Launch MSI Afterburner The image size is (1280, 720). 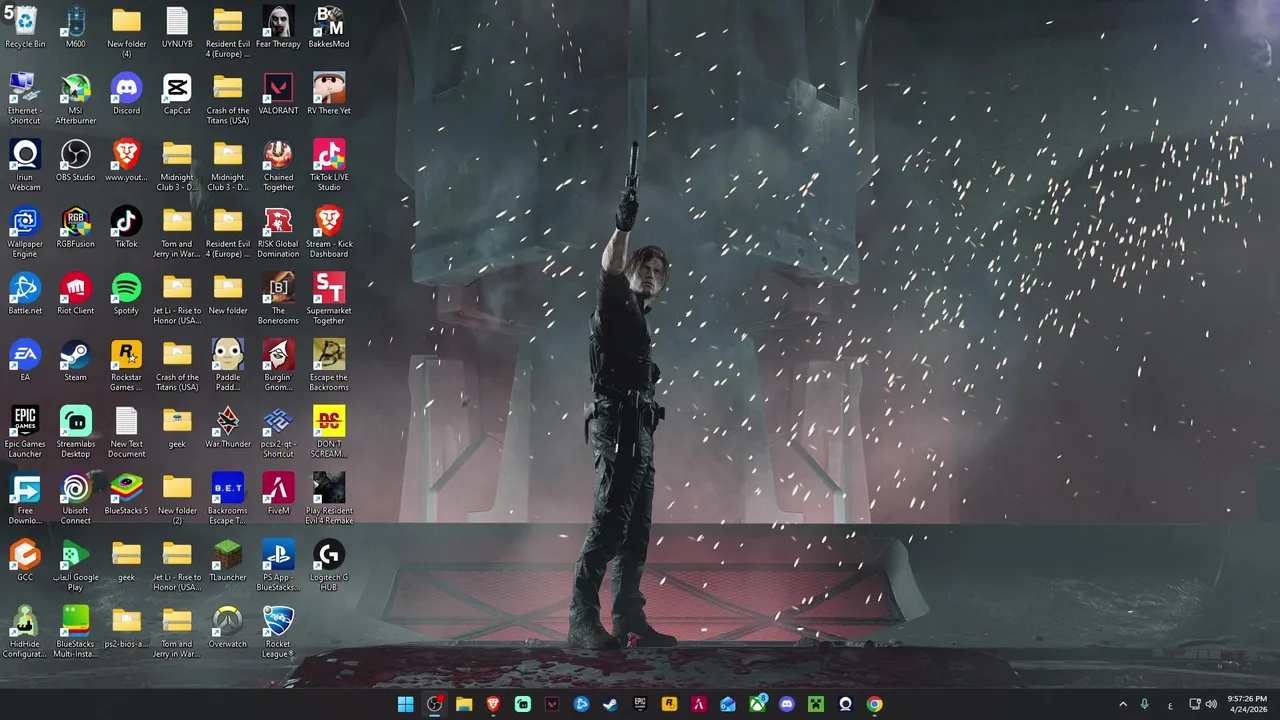(76, 99)
